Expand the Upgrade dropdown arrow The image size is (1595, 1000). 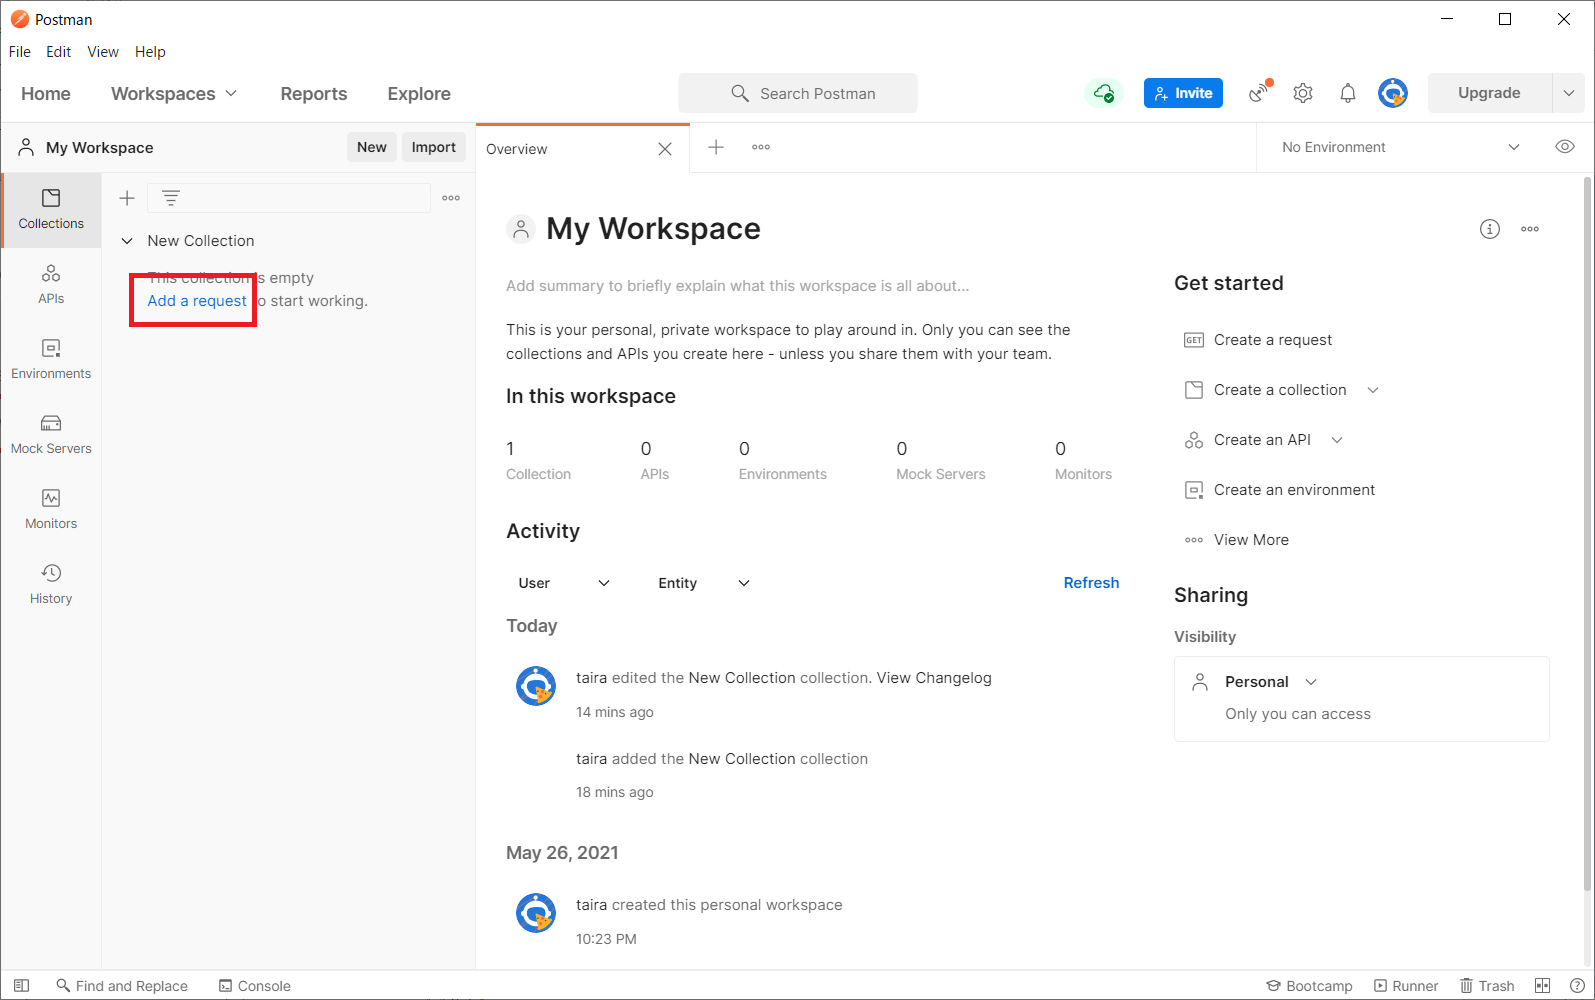point(1569,93)
